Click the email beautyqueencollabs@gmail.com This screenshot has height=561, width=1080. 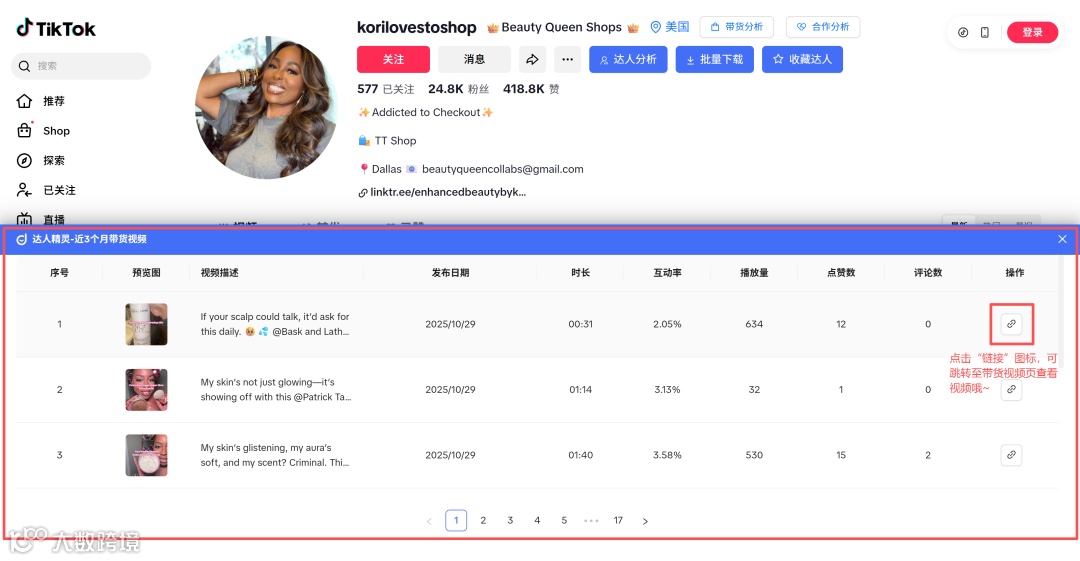(502, 169)
